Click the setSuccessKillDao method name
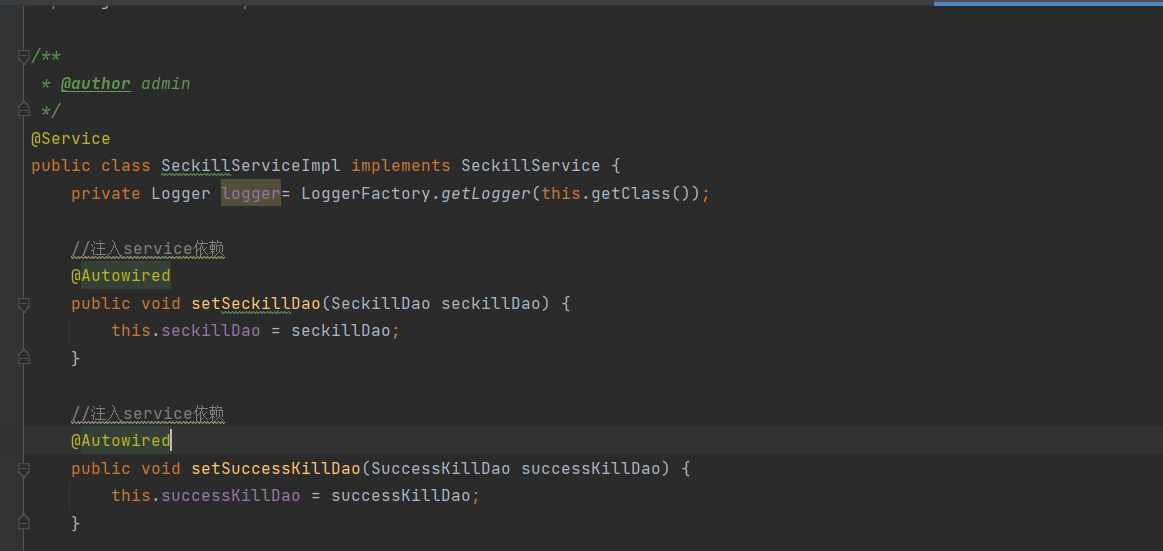 275,468
